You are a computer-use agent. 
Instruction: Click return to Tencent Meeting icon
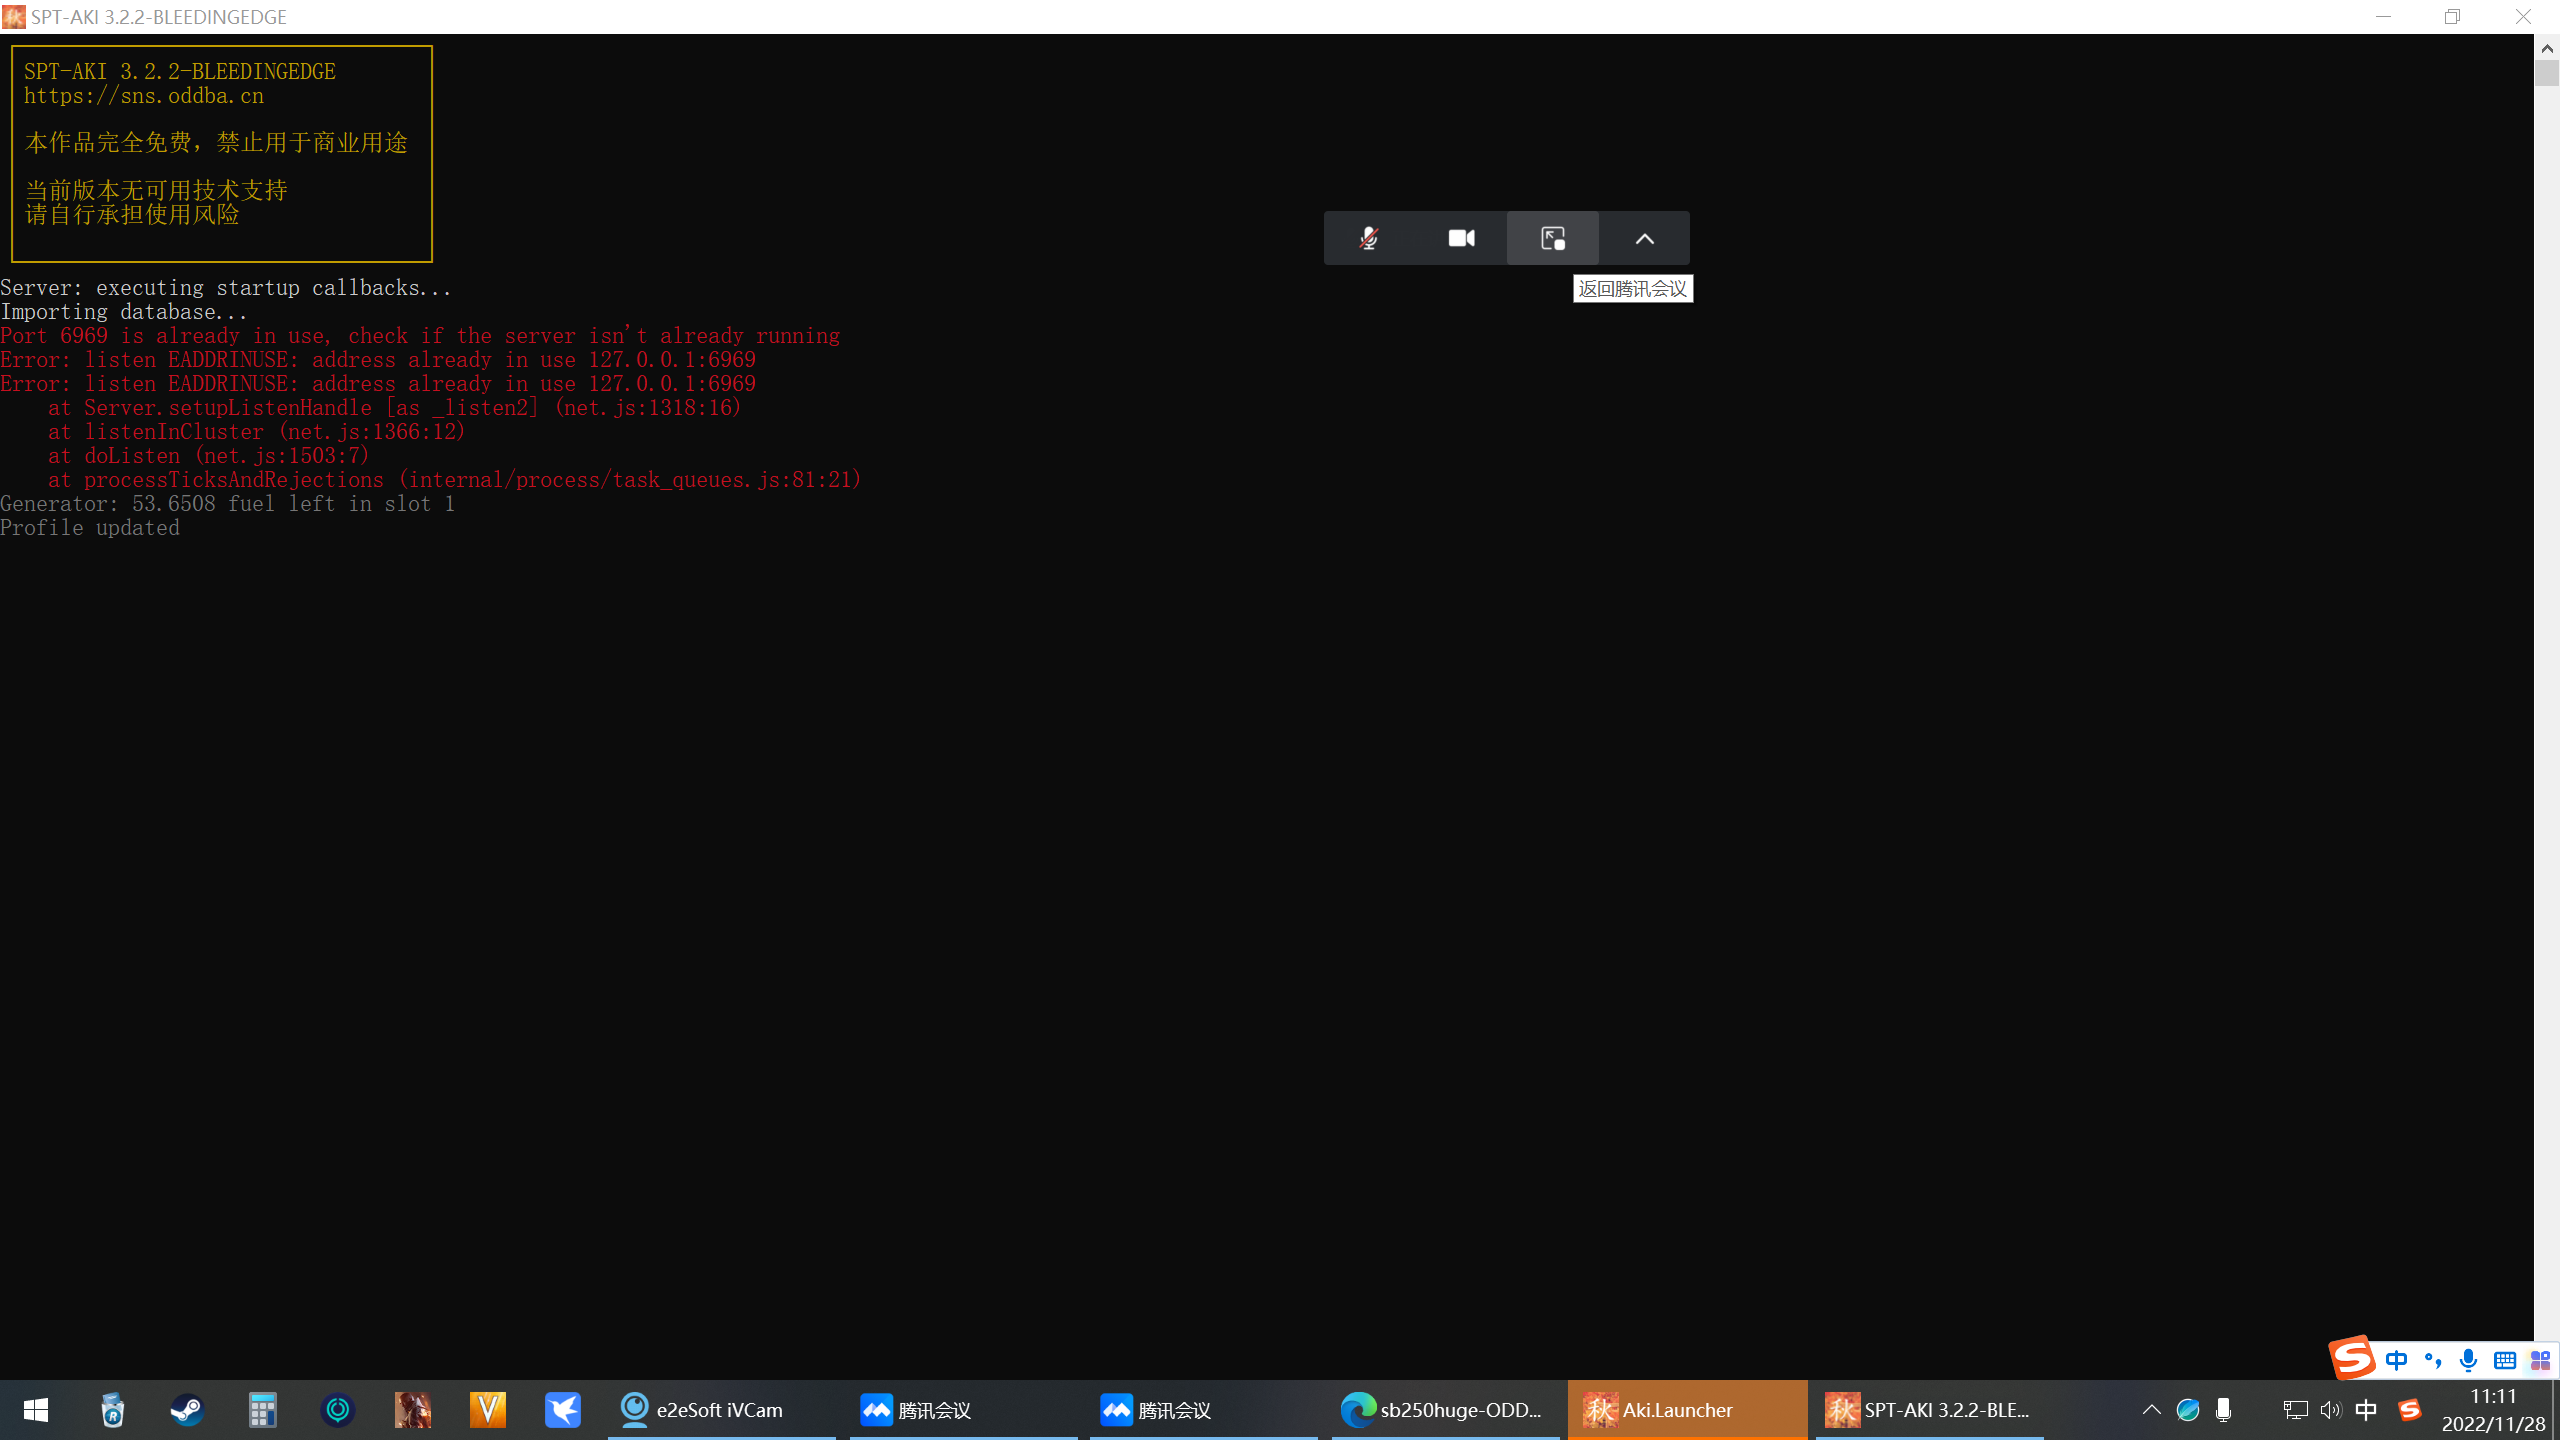pyautogui.click(x=1553, y=238)
